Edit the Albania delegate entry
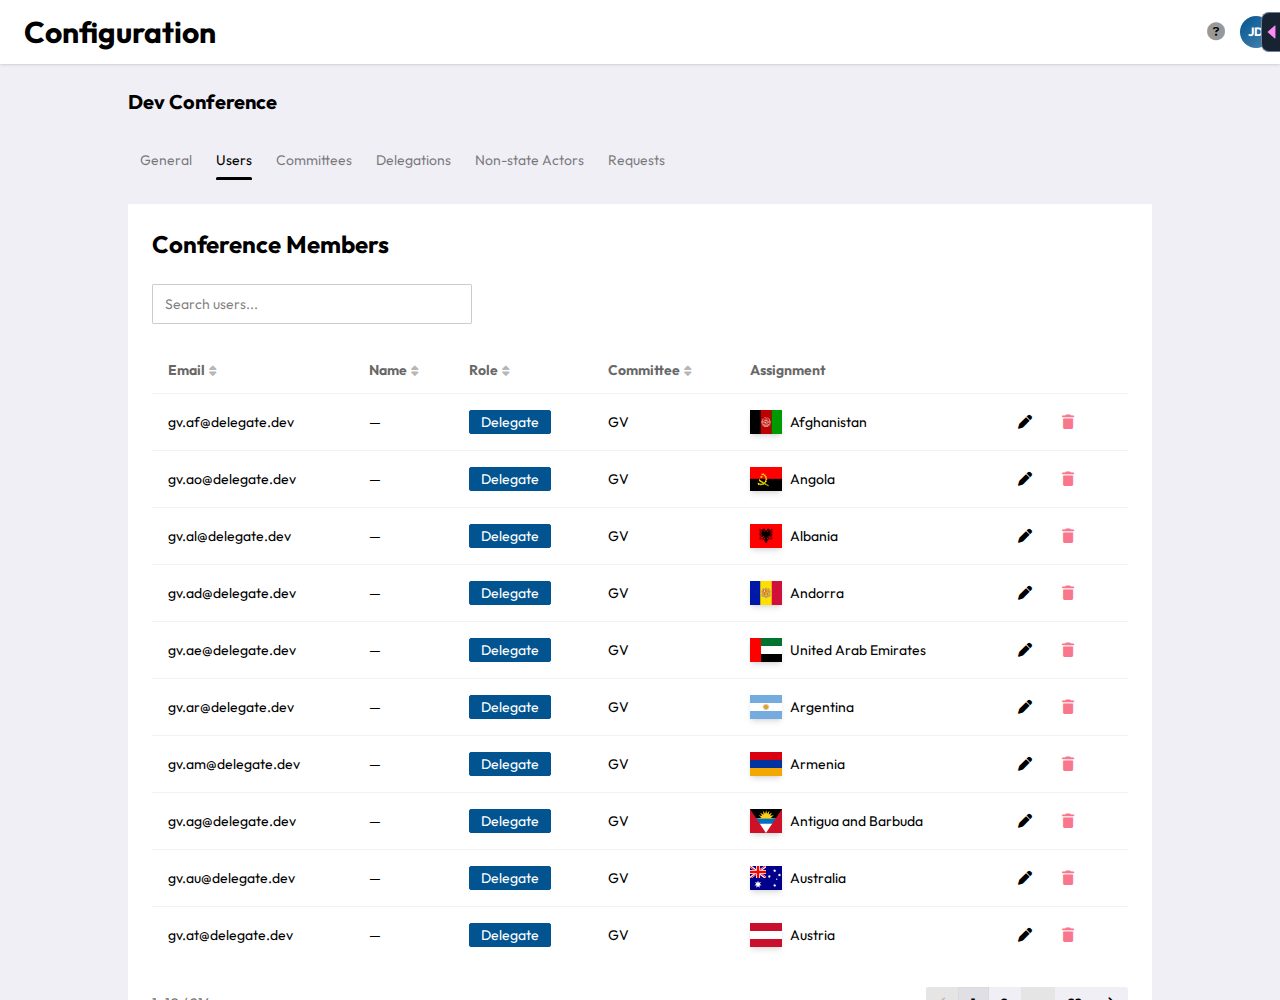This screenshot has height=1000, width=1280. click(1025, 536)
